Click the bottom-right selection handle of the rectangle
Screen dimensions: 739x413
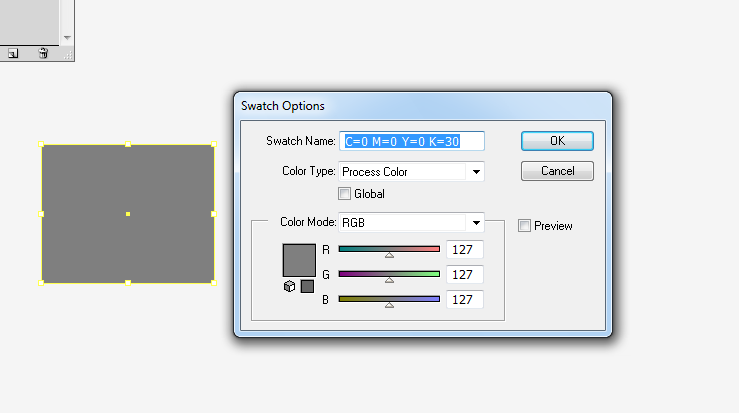(x=214, y=282)
